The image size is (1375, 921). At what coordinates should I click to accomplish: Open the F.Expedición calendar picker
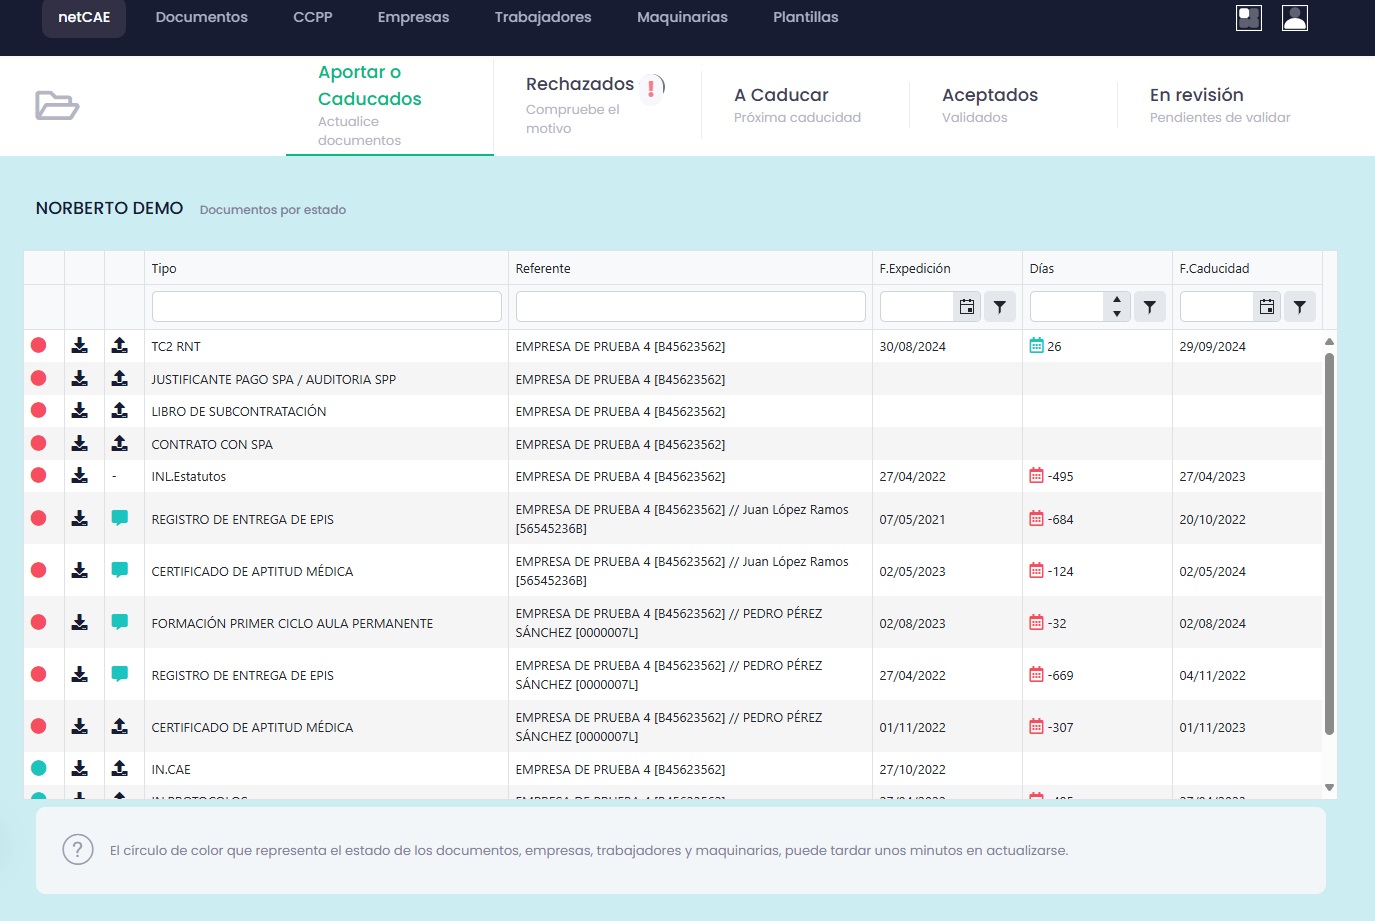coord(967,307)
